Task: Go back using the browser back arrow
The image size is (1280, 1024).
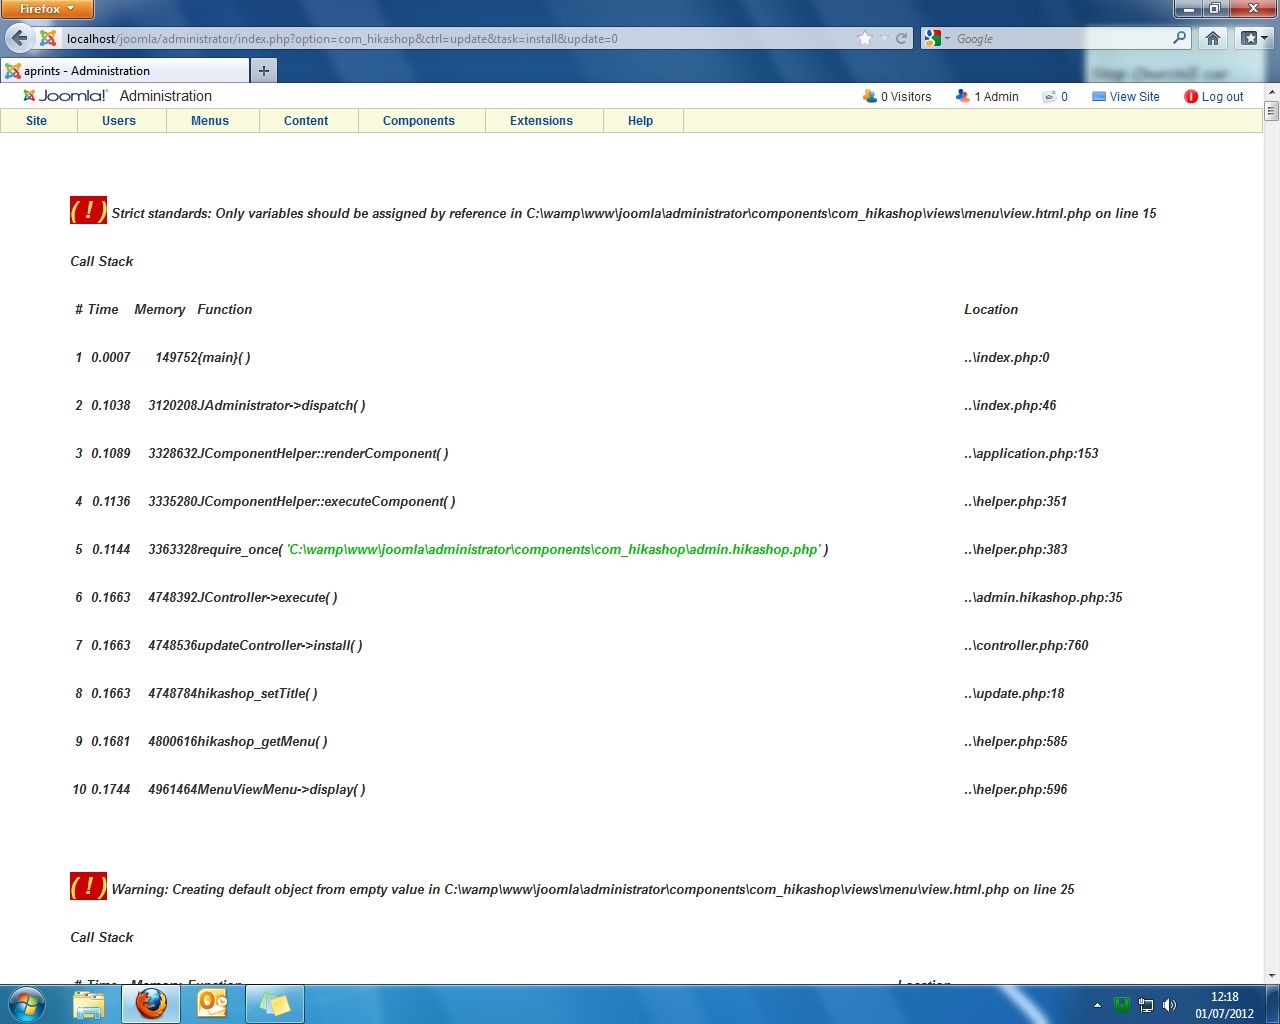Action: point(19,38)
